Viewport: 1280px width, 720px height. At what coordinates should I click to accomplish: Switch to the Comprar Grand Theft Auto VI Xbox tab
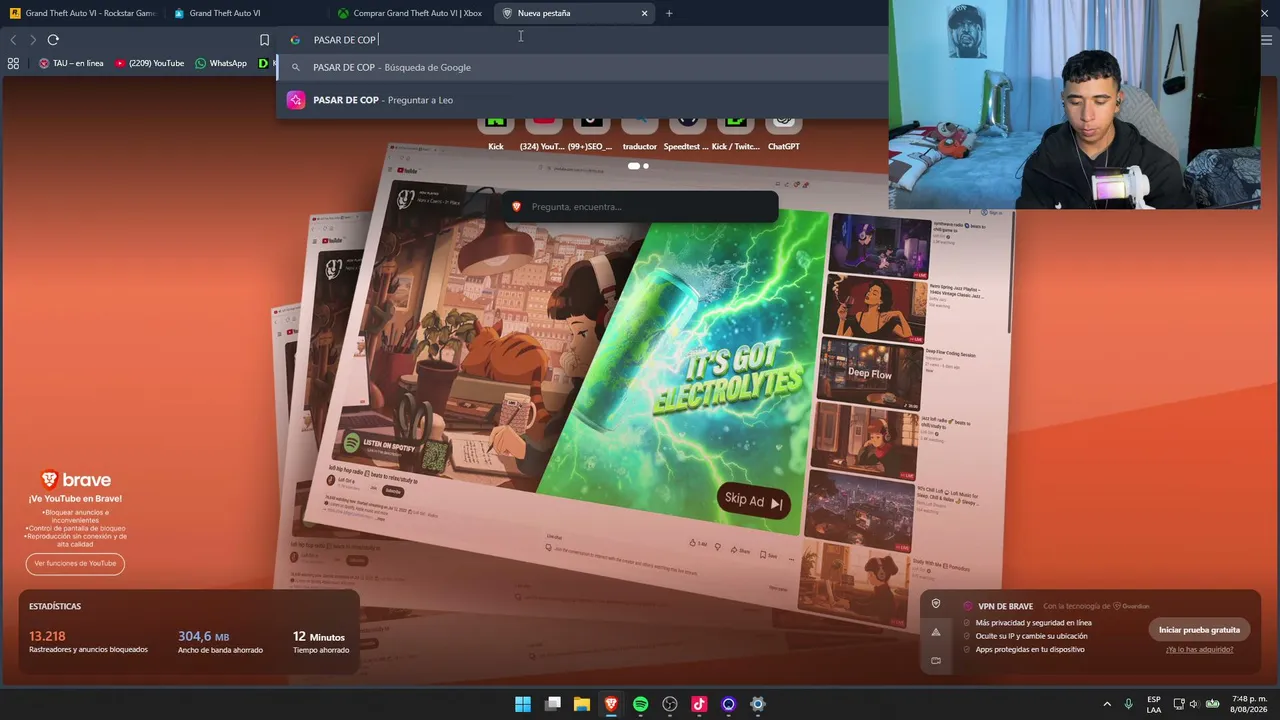(x=409, y=13)
